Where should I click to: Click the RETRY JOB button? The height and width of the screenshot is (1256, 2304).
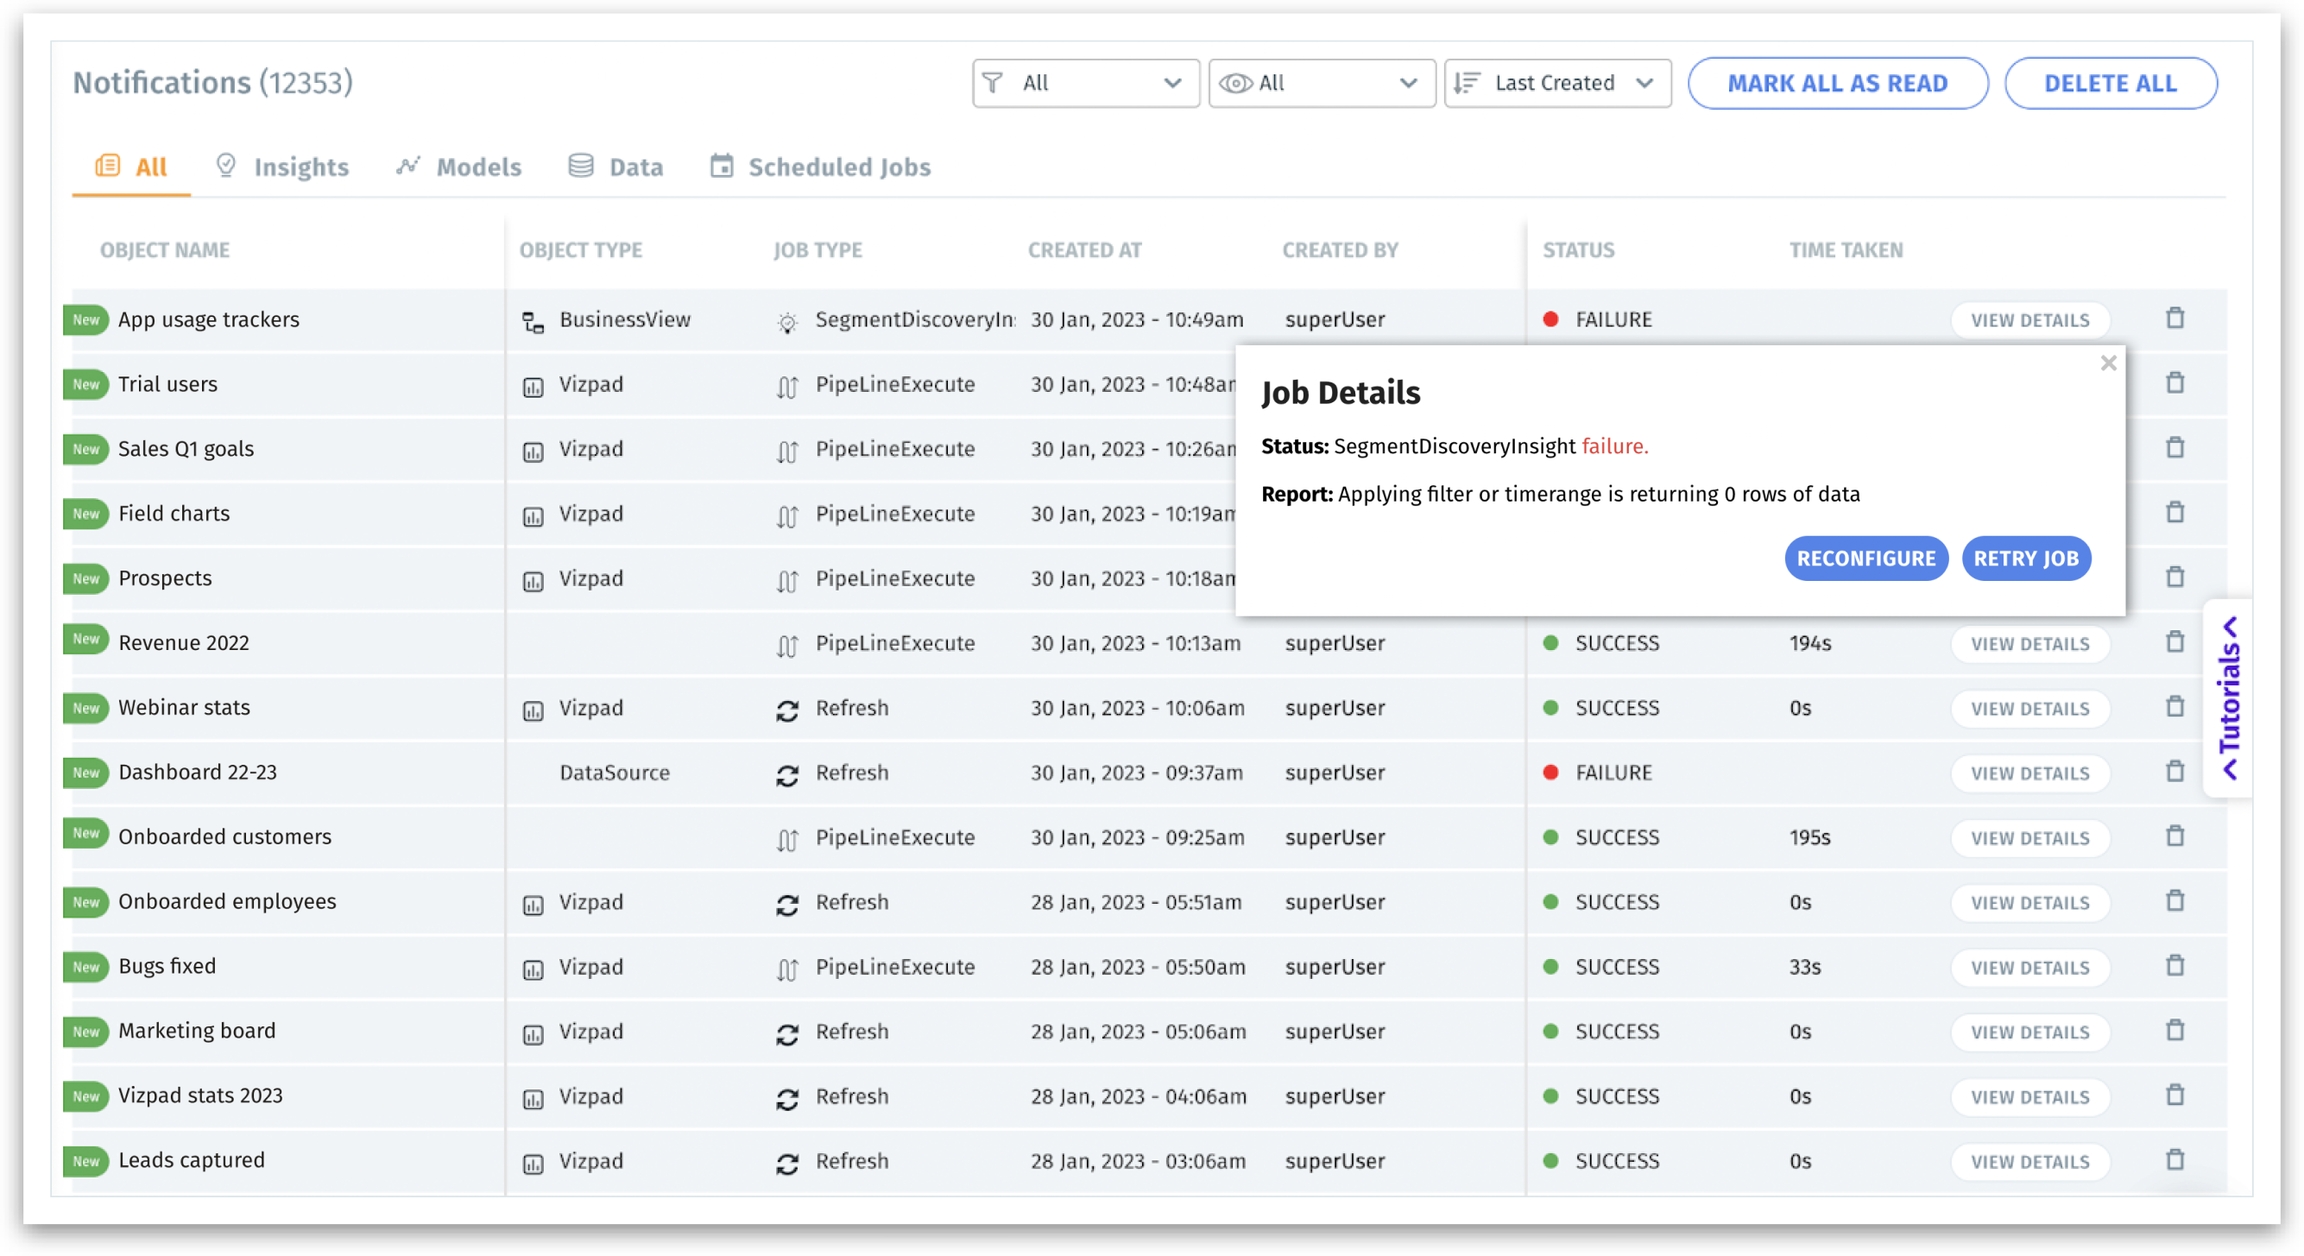[2025, 558]
